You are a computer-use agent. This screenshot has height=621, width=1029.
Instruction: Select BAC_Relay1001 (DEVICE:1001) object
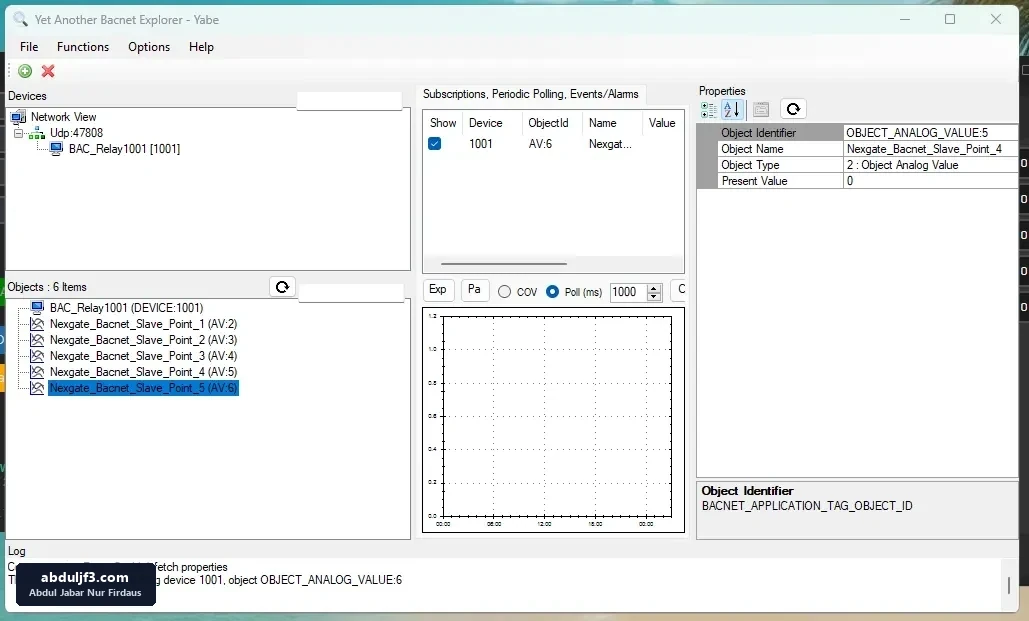(x=127, y=308)
